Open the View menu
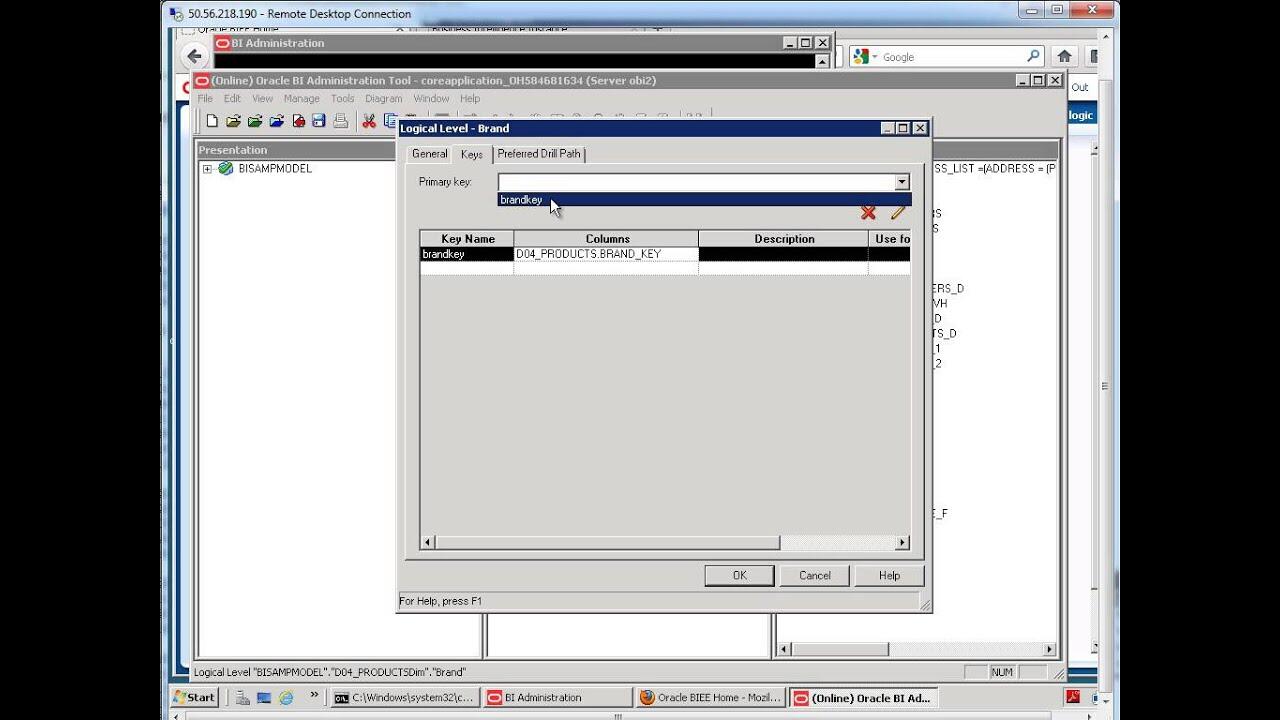 pos(262,98)
